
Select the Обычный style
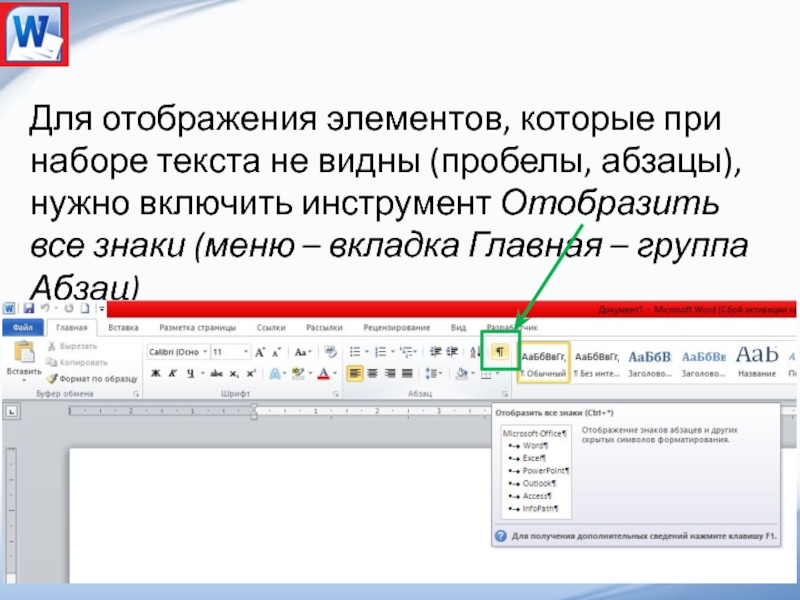click(544, 362)
